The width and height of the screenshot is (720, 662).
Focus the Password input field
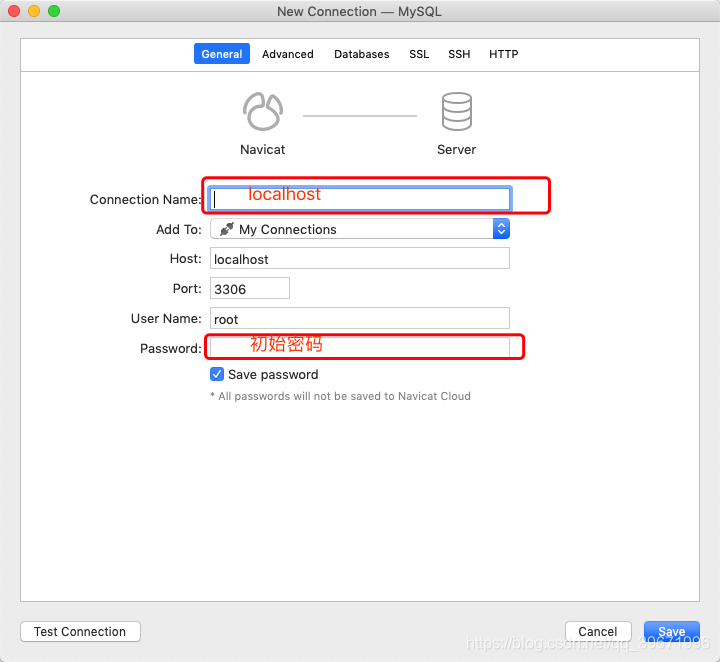click(360, 348)
